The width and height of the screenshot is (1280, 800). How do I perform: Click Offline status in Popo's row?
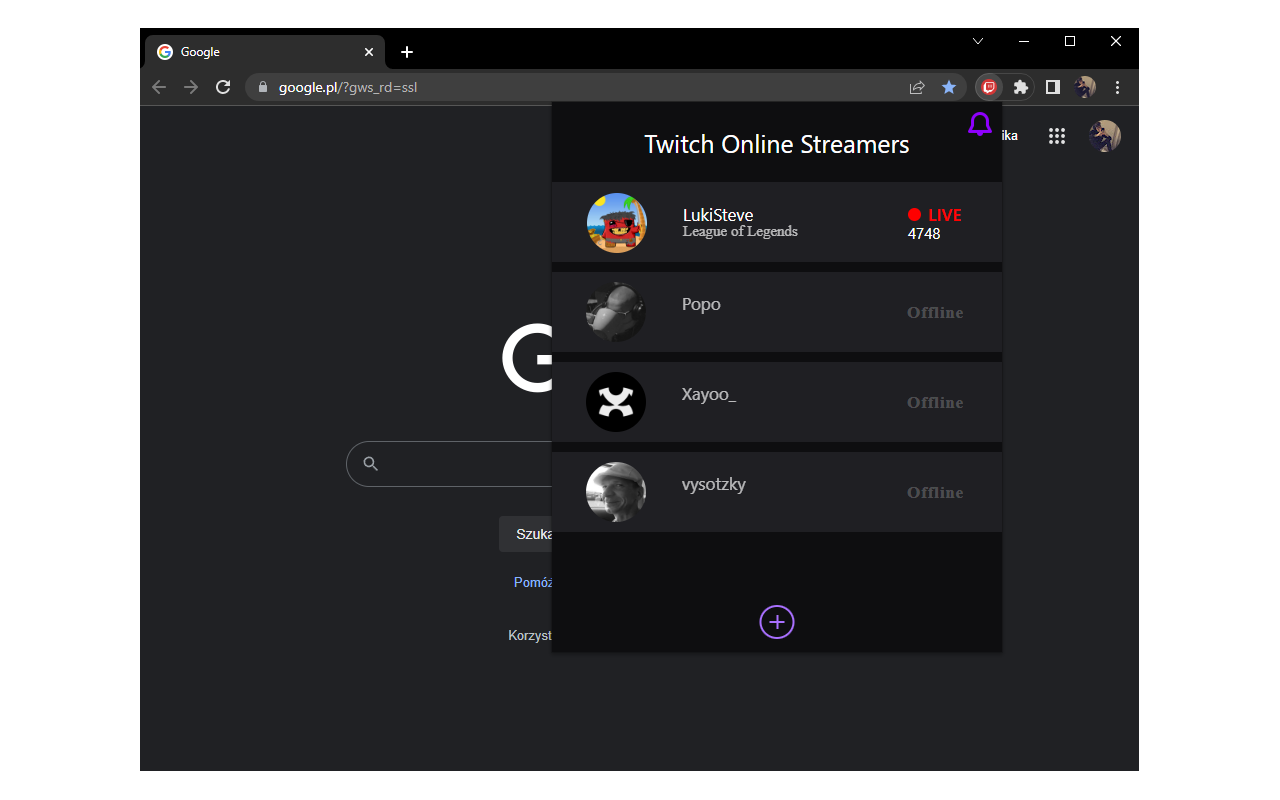tap(935, 313)
